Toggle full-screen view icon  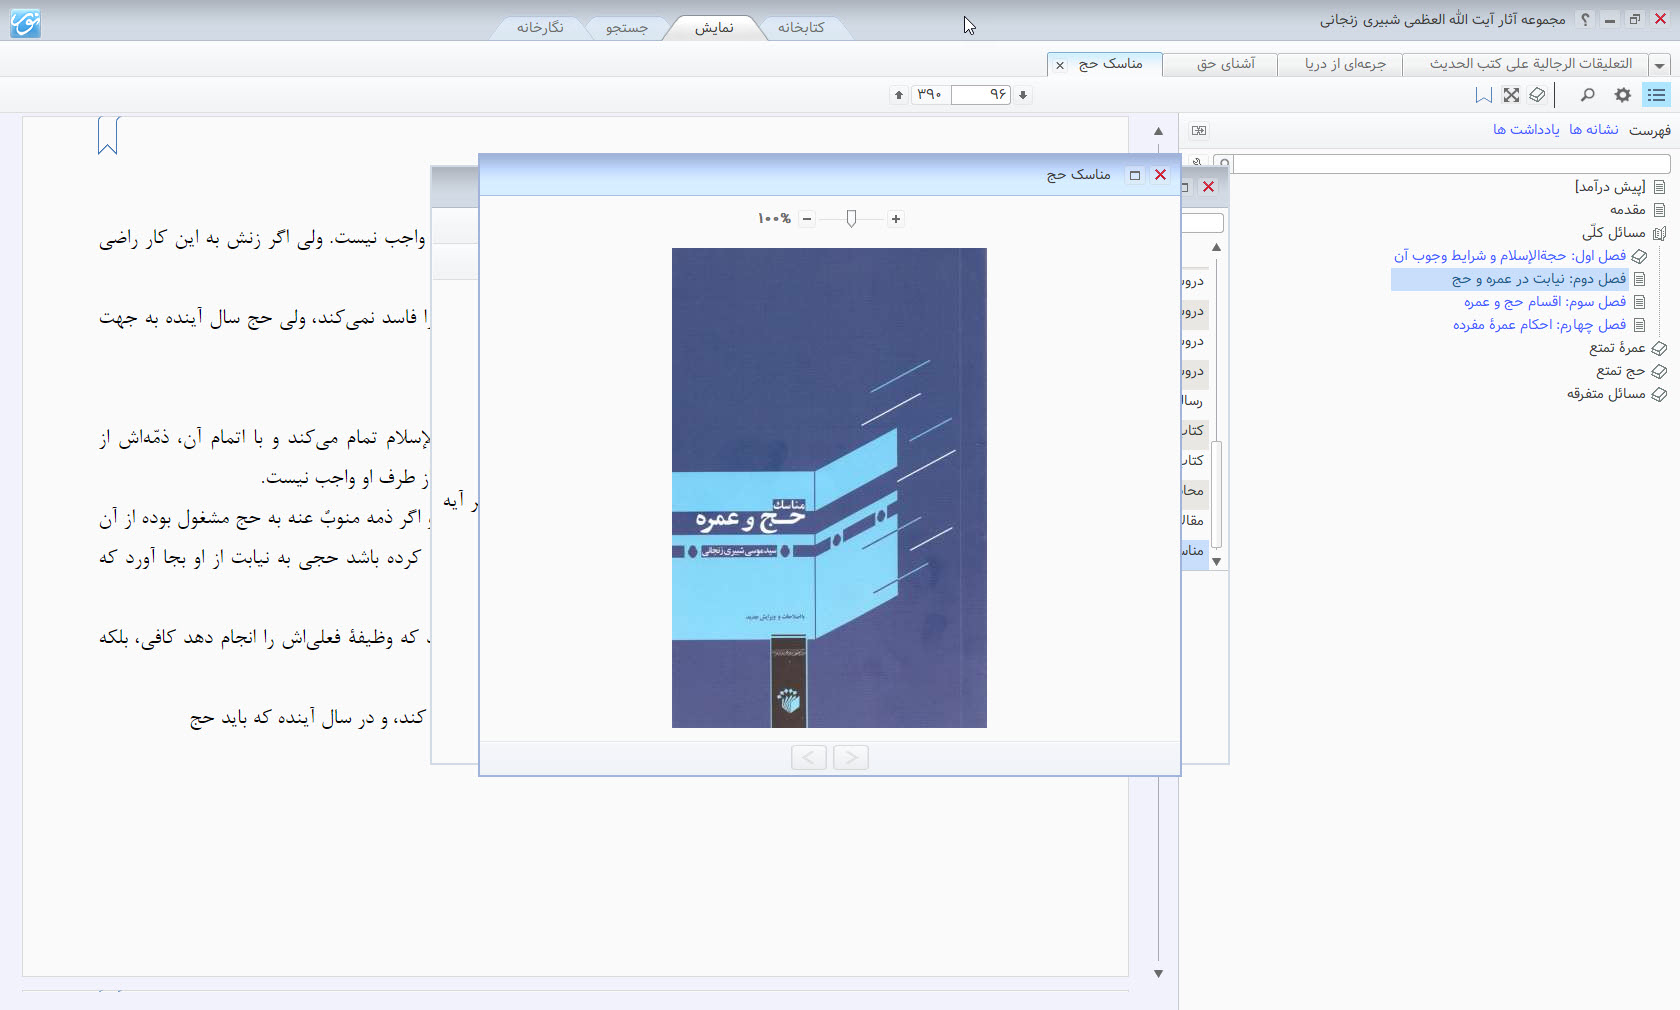coord(1511,95)
